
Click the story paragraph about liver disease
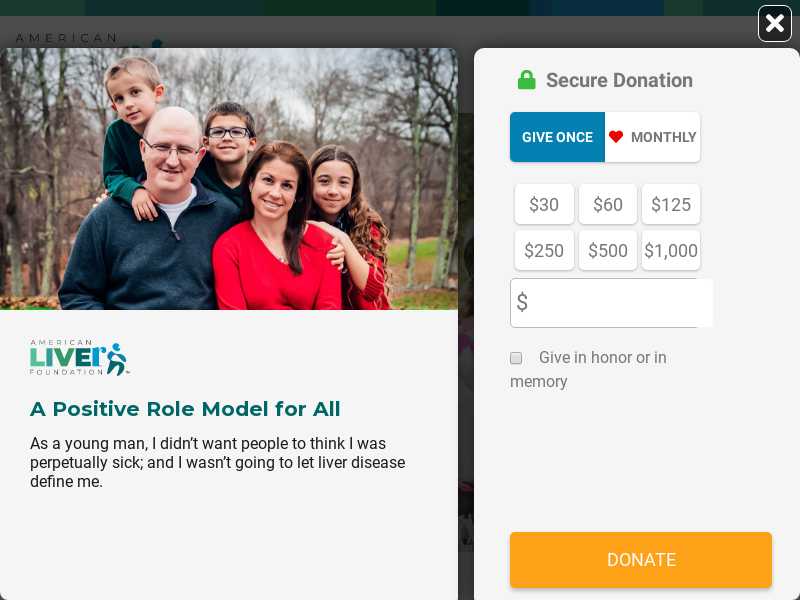217,462
